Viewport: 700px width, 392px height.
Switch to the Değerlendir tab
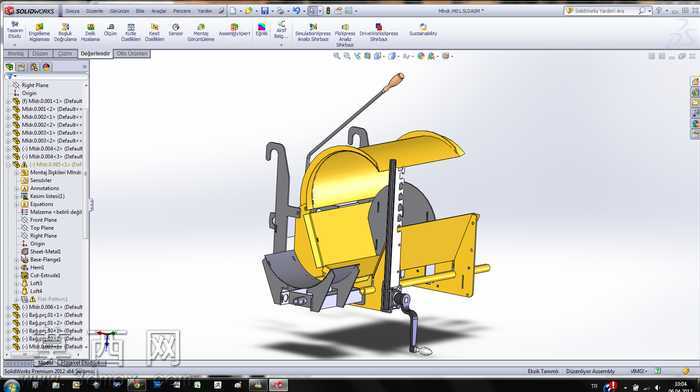point(95,54)
